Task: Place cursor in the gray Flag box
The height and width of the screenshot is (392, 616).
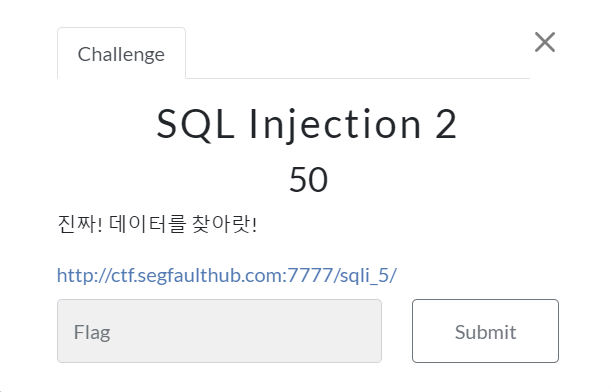Action: tap(219, 331)
